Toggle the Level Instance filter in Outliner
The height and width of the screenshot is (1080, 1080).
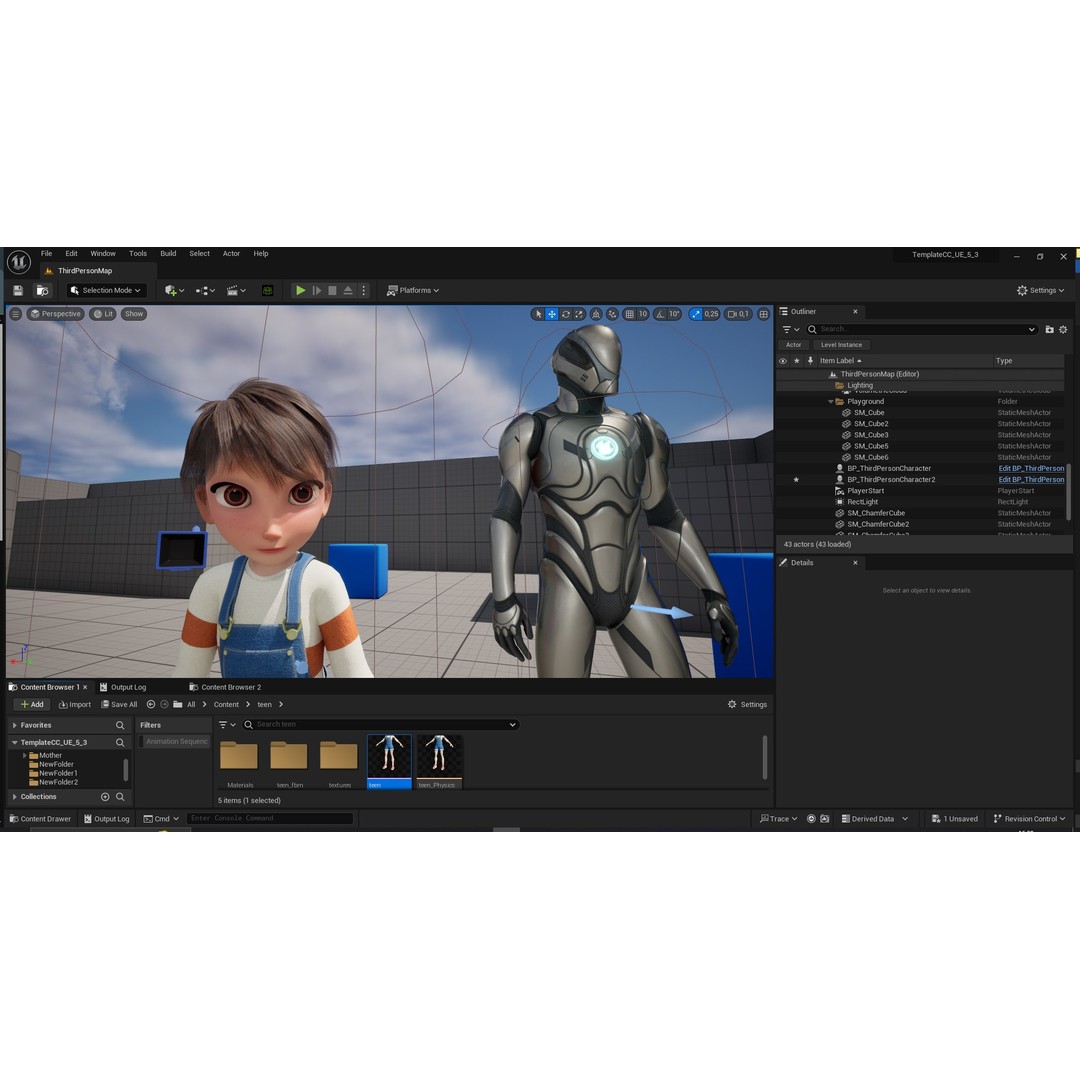coord(841,345)
